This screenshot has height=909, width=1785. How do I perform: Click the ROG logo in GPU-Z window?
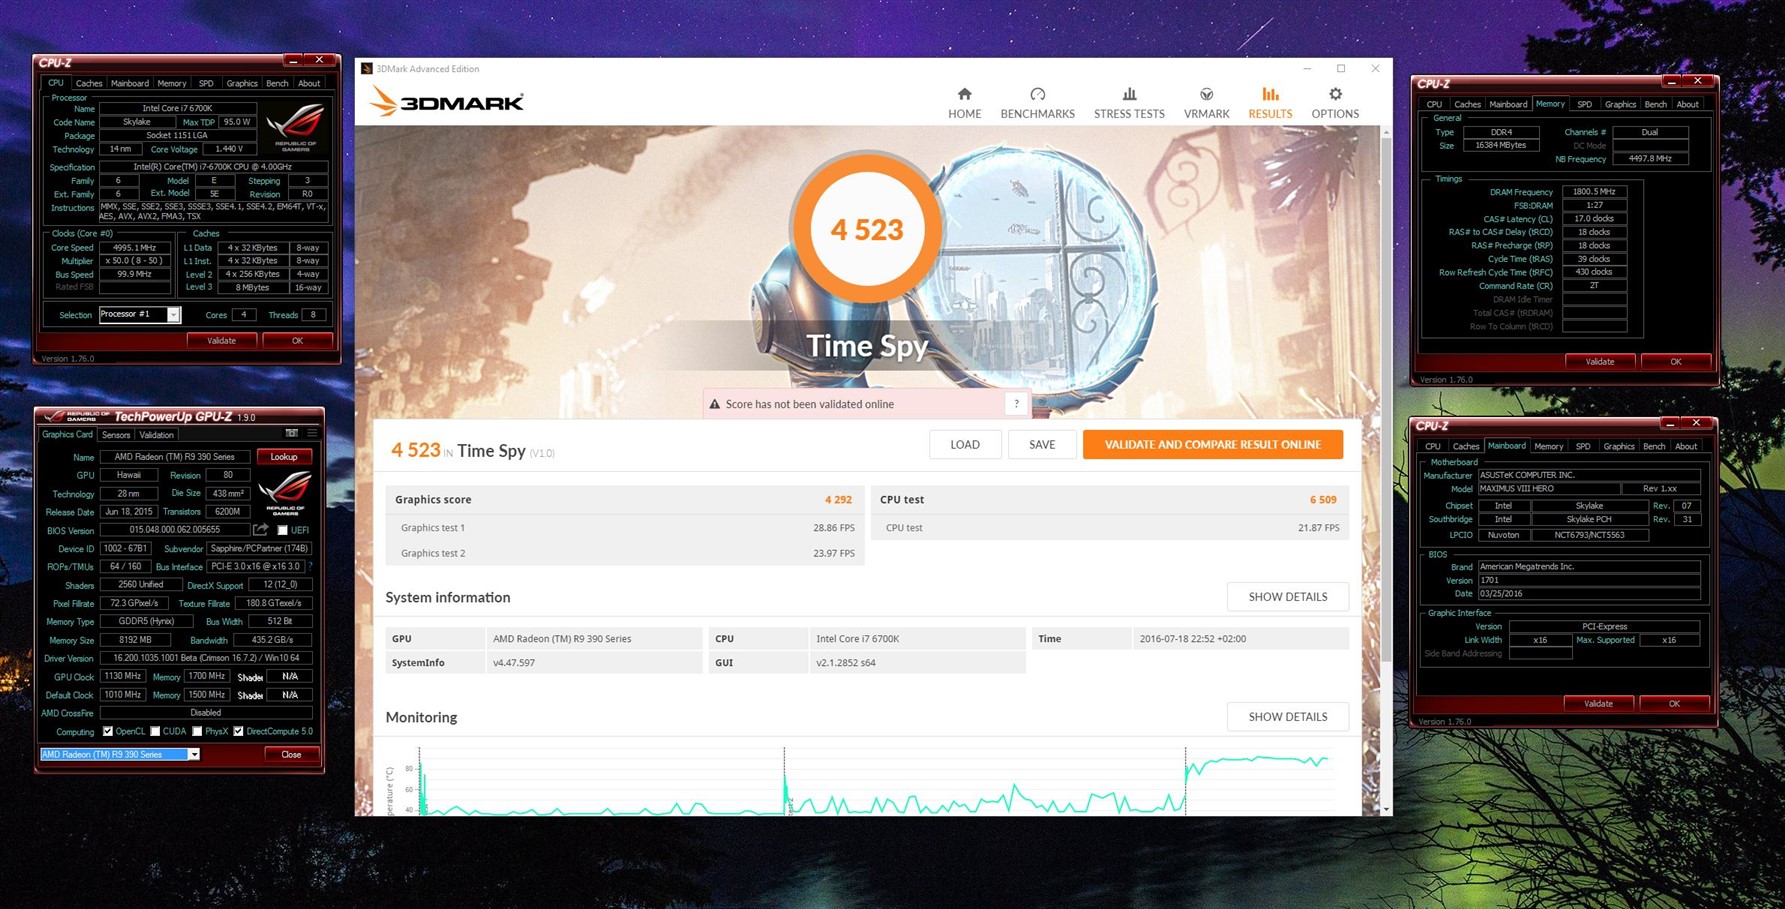click(284, 491)
